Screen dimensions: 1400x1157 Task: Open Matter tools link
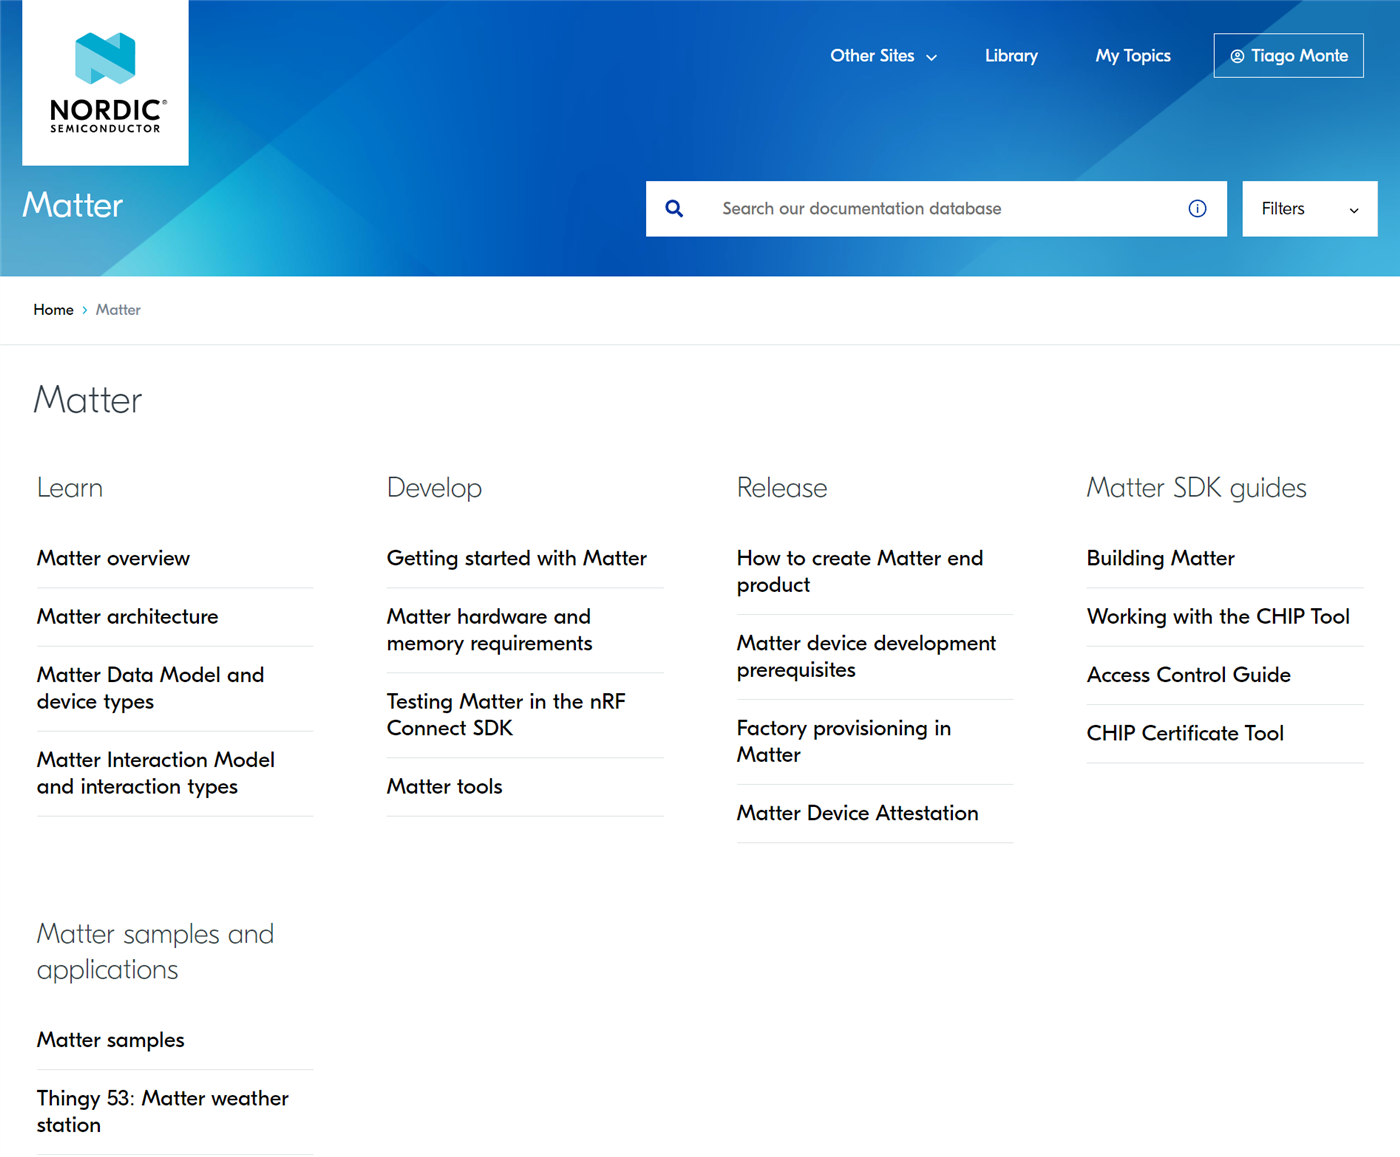click(x=444, y=786)
